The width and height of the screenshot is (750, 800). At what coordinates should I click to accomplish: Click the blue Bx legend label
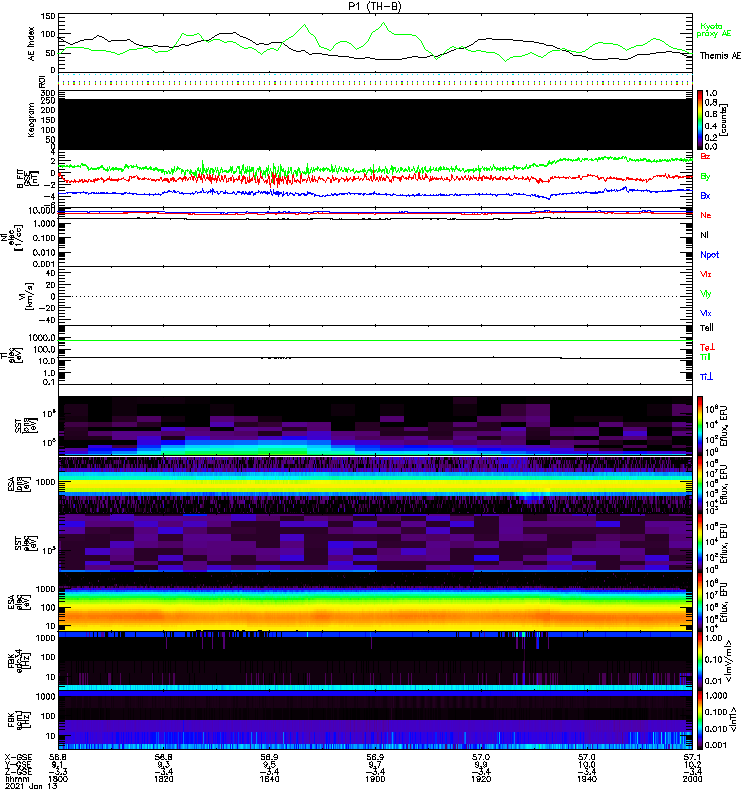coord(705,195)
